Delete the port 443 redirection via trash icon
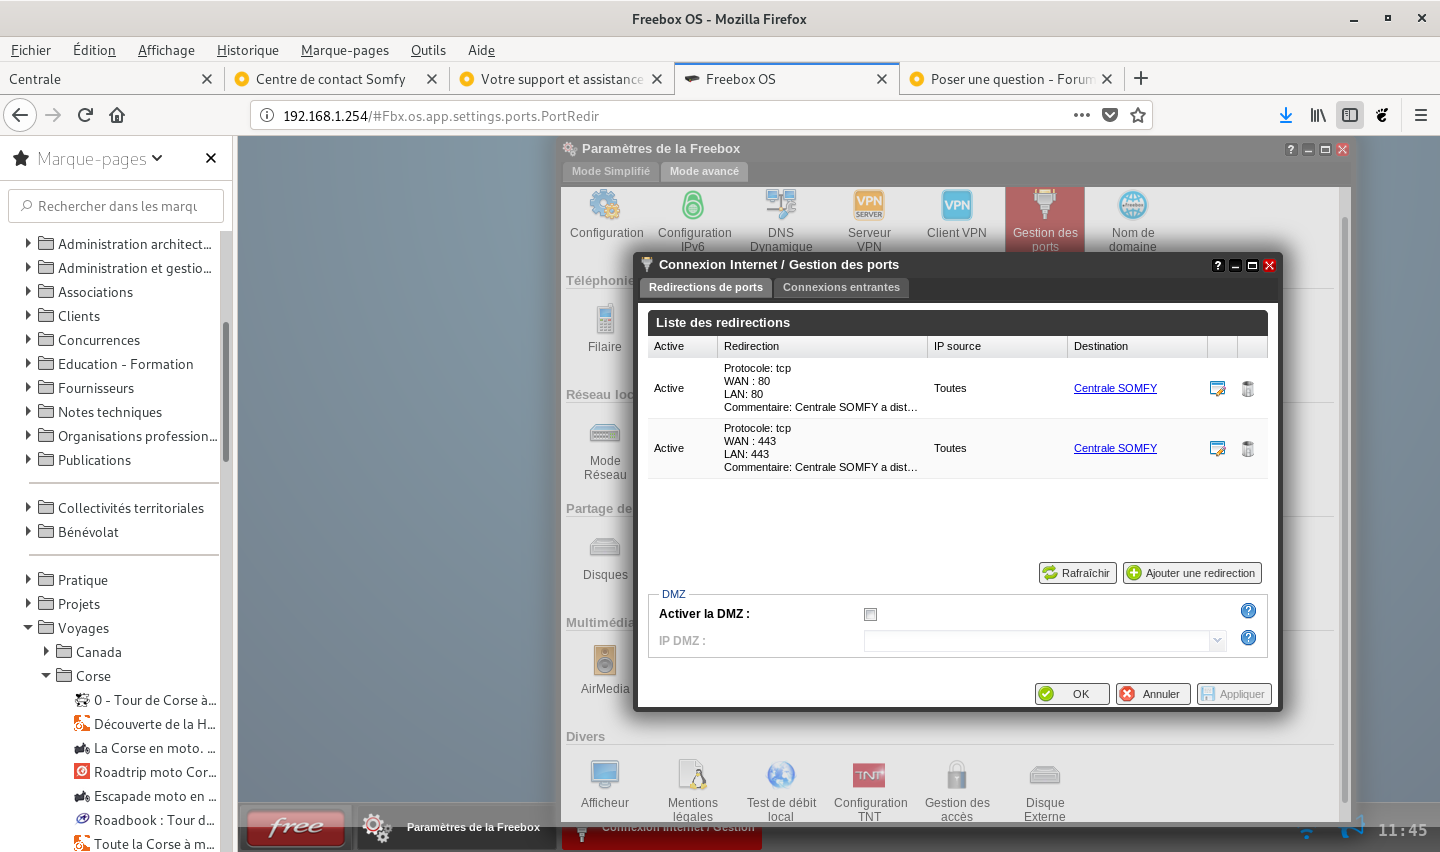Image resolution: width=1440 pixels, height=852 pixels. click(x=1247, y=449)
